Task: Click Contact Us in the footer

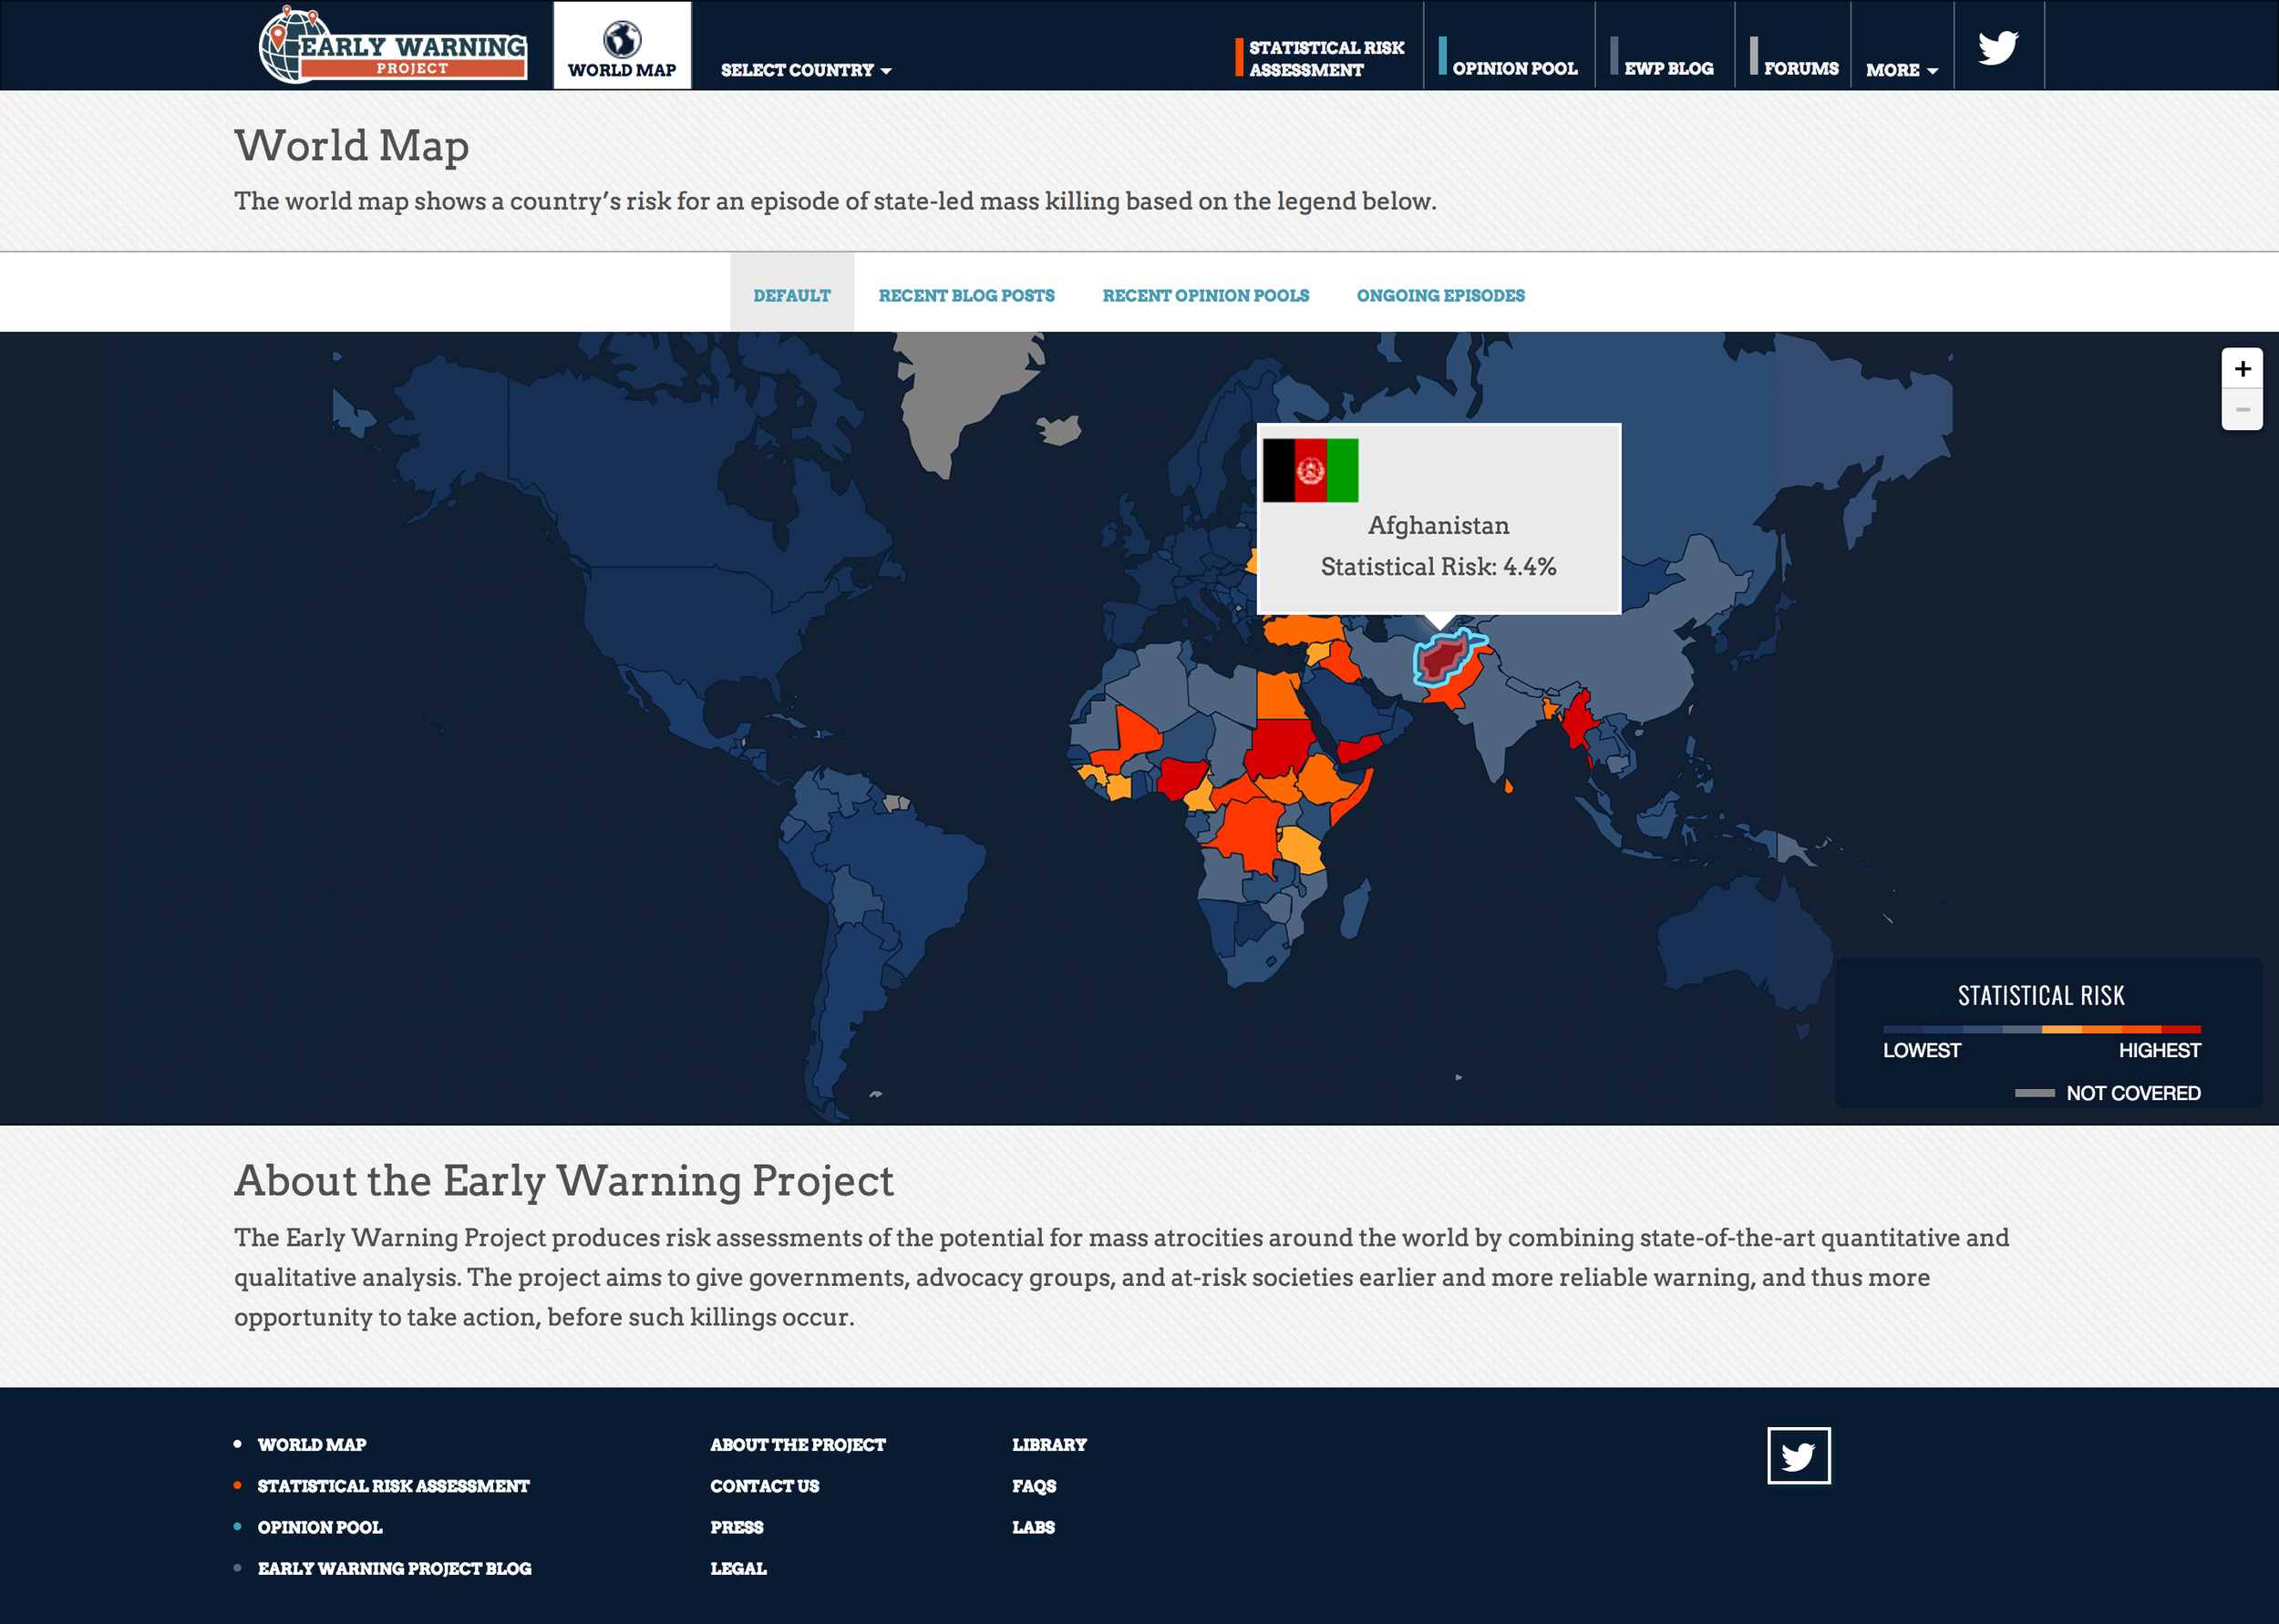Action: 764,1485
